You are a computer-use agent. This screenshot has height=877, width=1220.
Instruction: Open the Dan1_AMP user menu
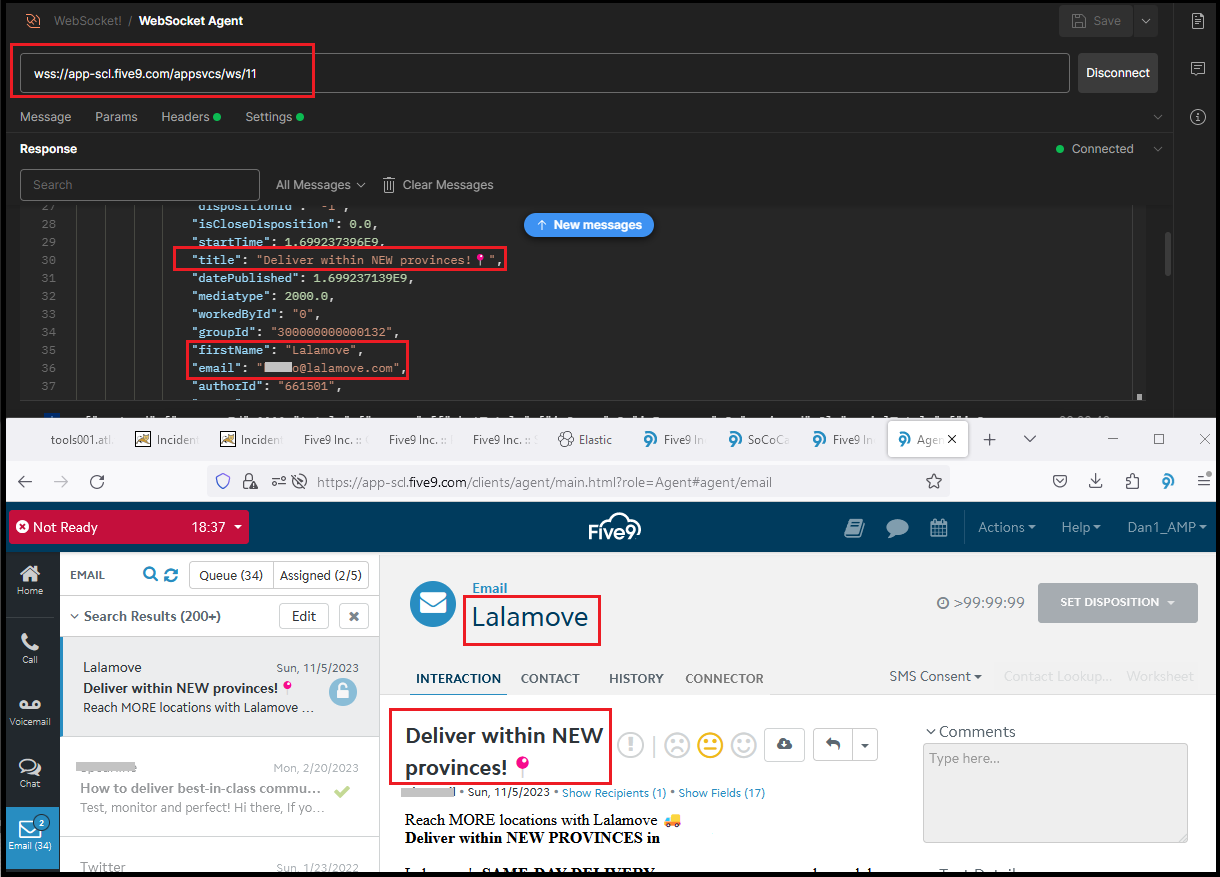click(x=1166, y=527)
